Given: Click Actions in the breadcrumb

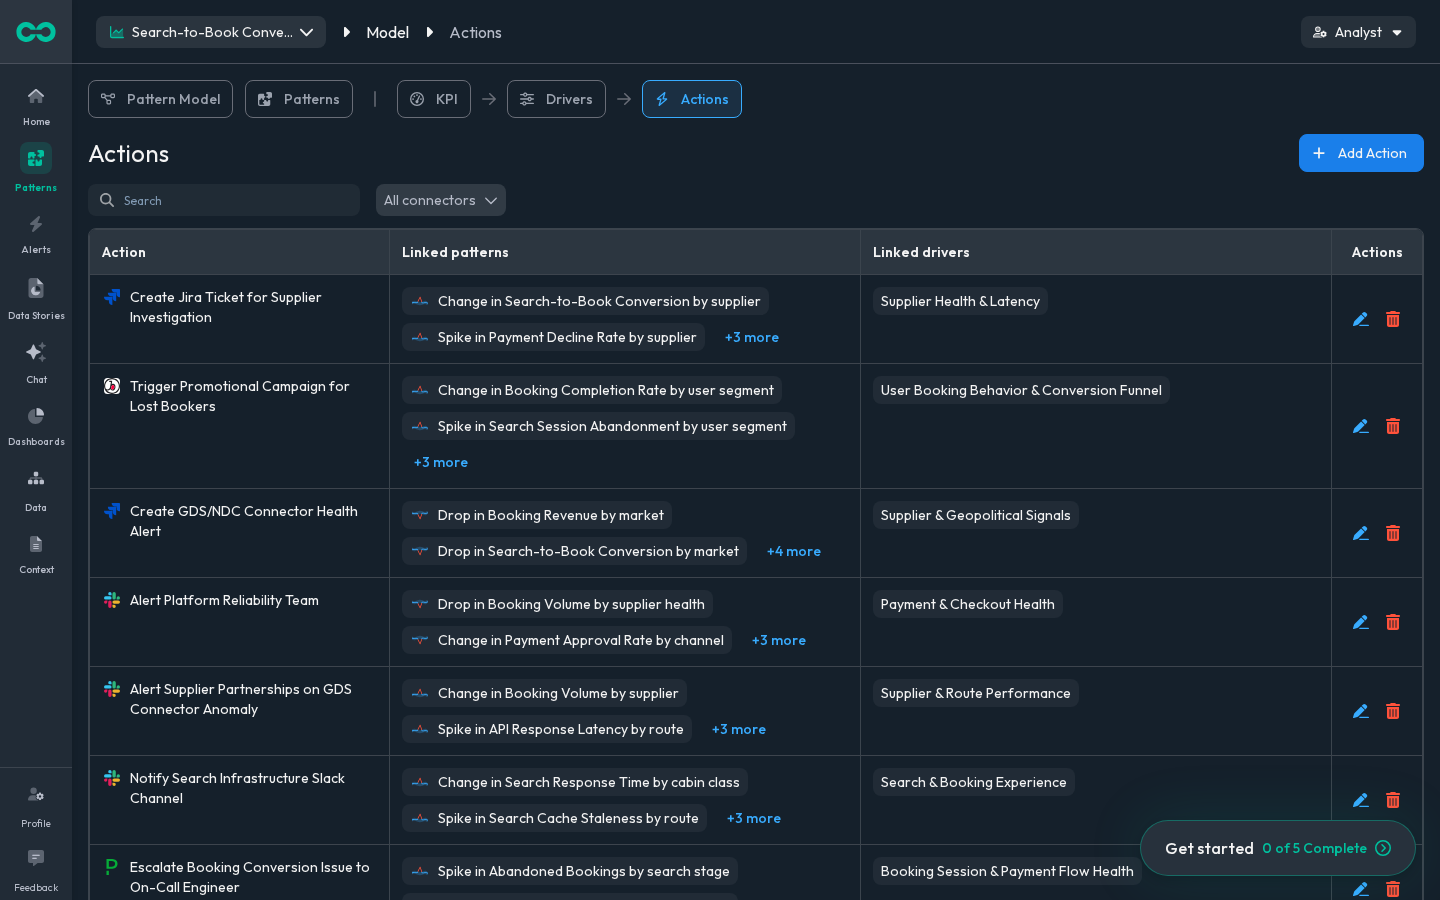Looking at the screenshot, I should coord(476,32).
